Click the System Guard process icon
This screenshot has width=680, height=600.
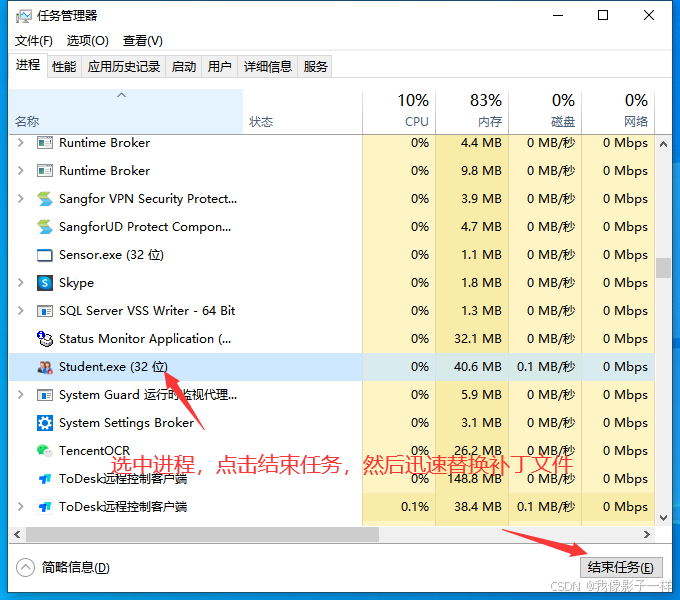pyautogui.click(x=45, y=395)
